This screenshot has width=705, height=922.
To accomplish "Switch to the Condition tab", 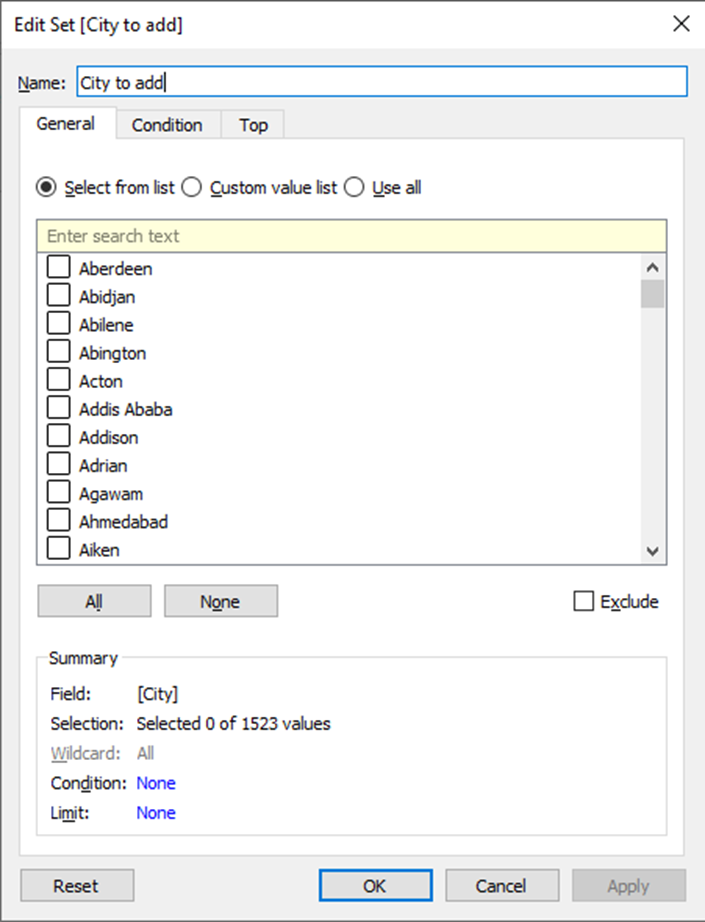I will (x=168, y=125).
